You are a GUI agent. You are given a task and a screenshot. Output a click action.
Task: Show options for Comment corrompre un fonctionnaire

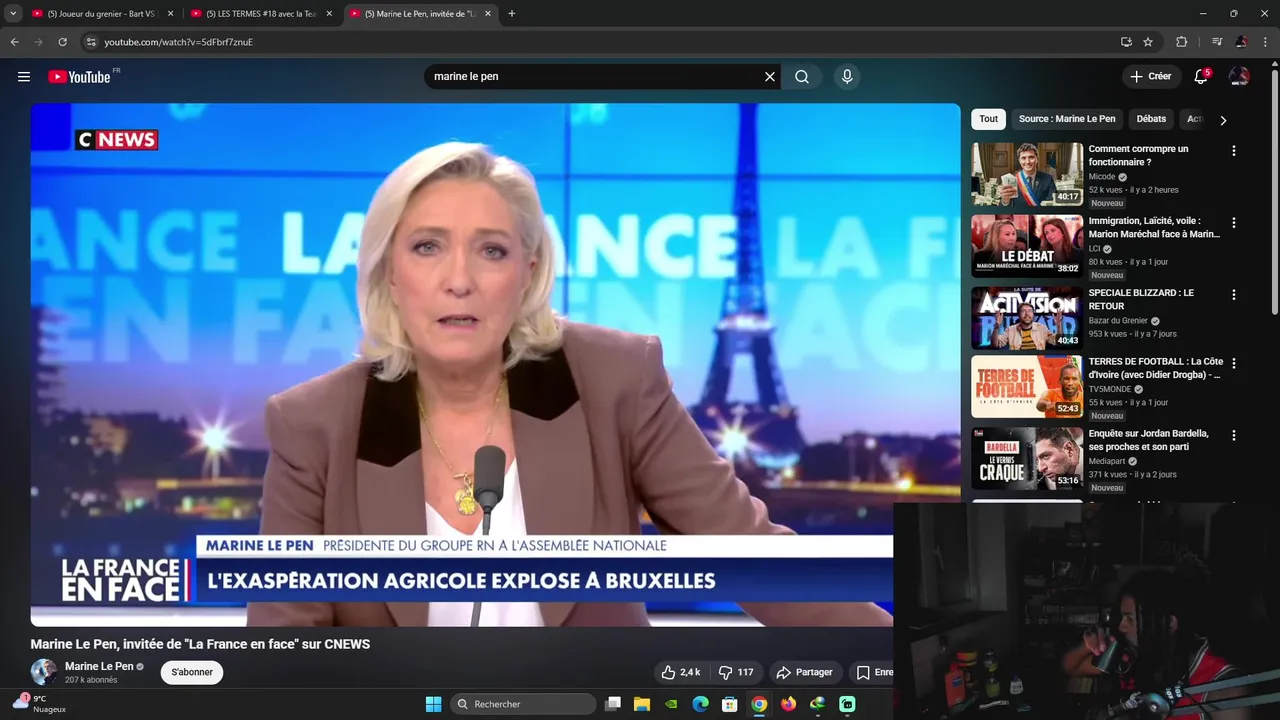[x=1233, y=151]
